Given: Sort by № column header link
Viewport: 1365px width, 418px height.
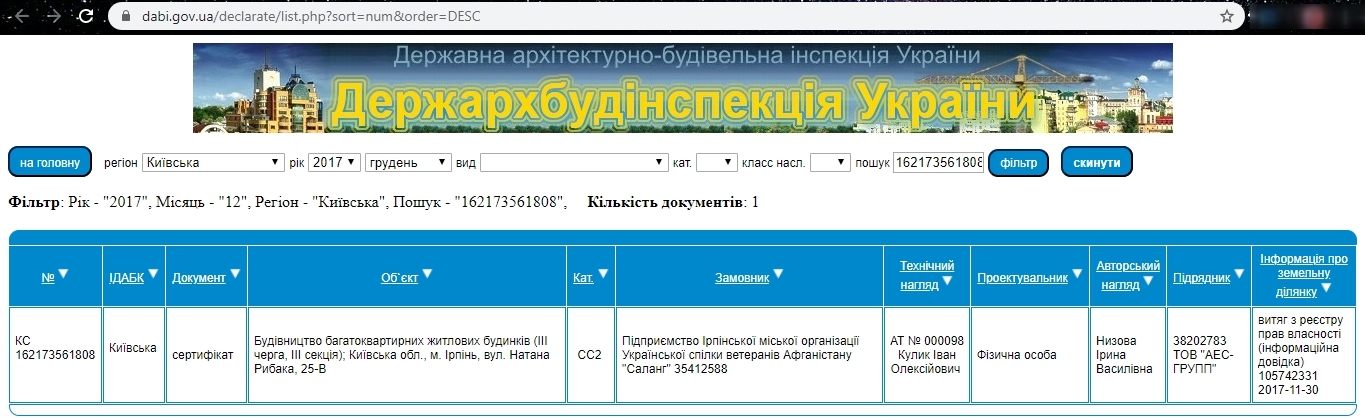Looking at the screenshot, I should (47, 278).
